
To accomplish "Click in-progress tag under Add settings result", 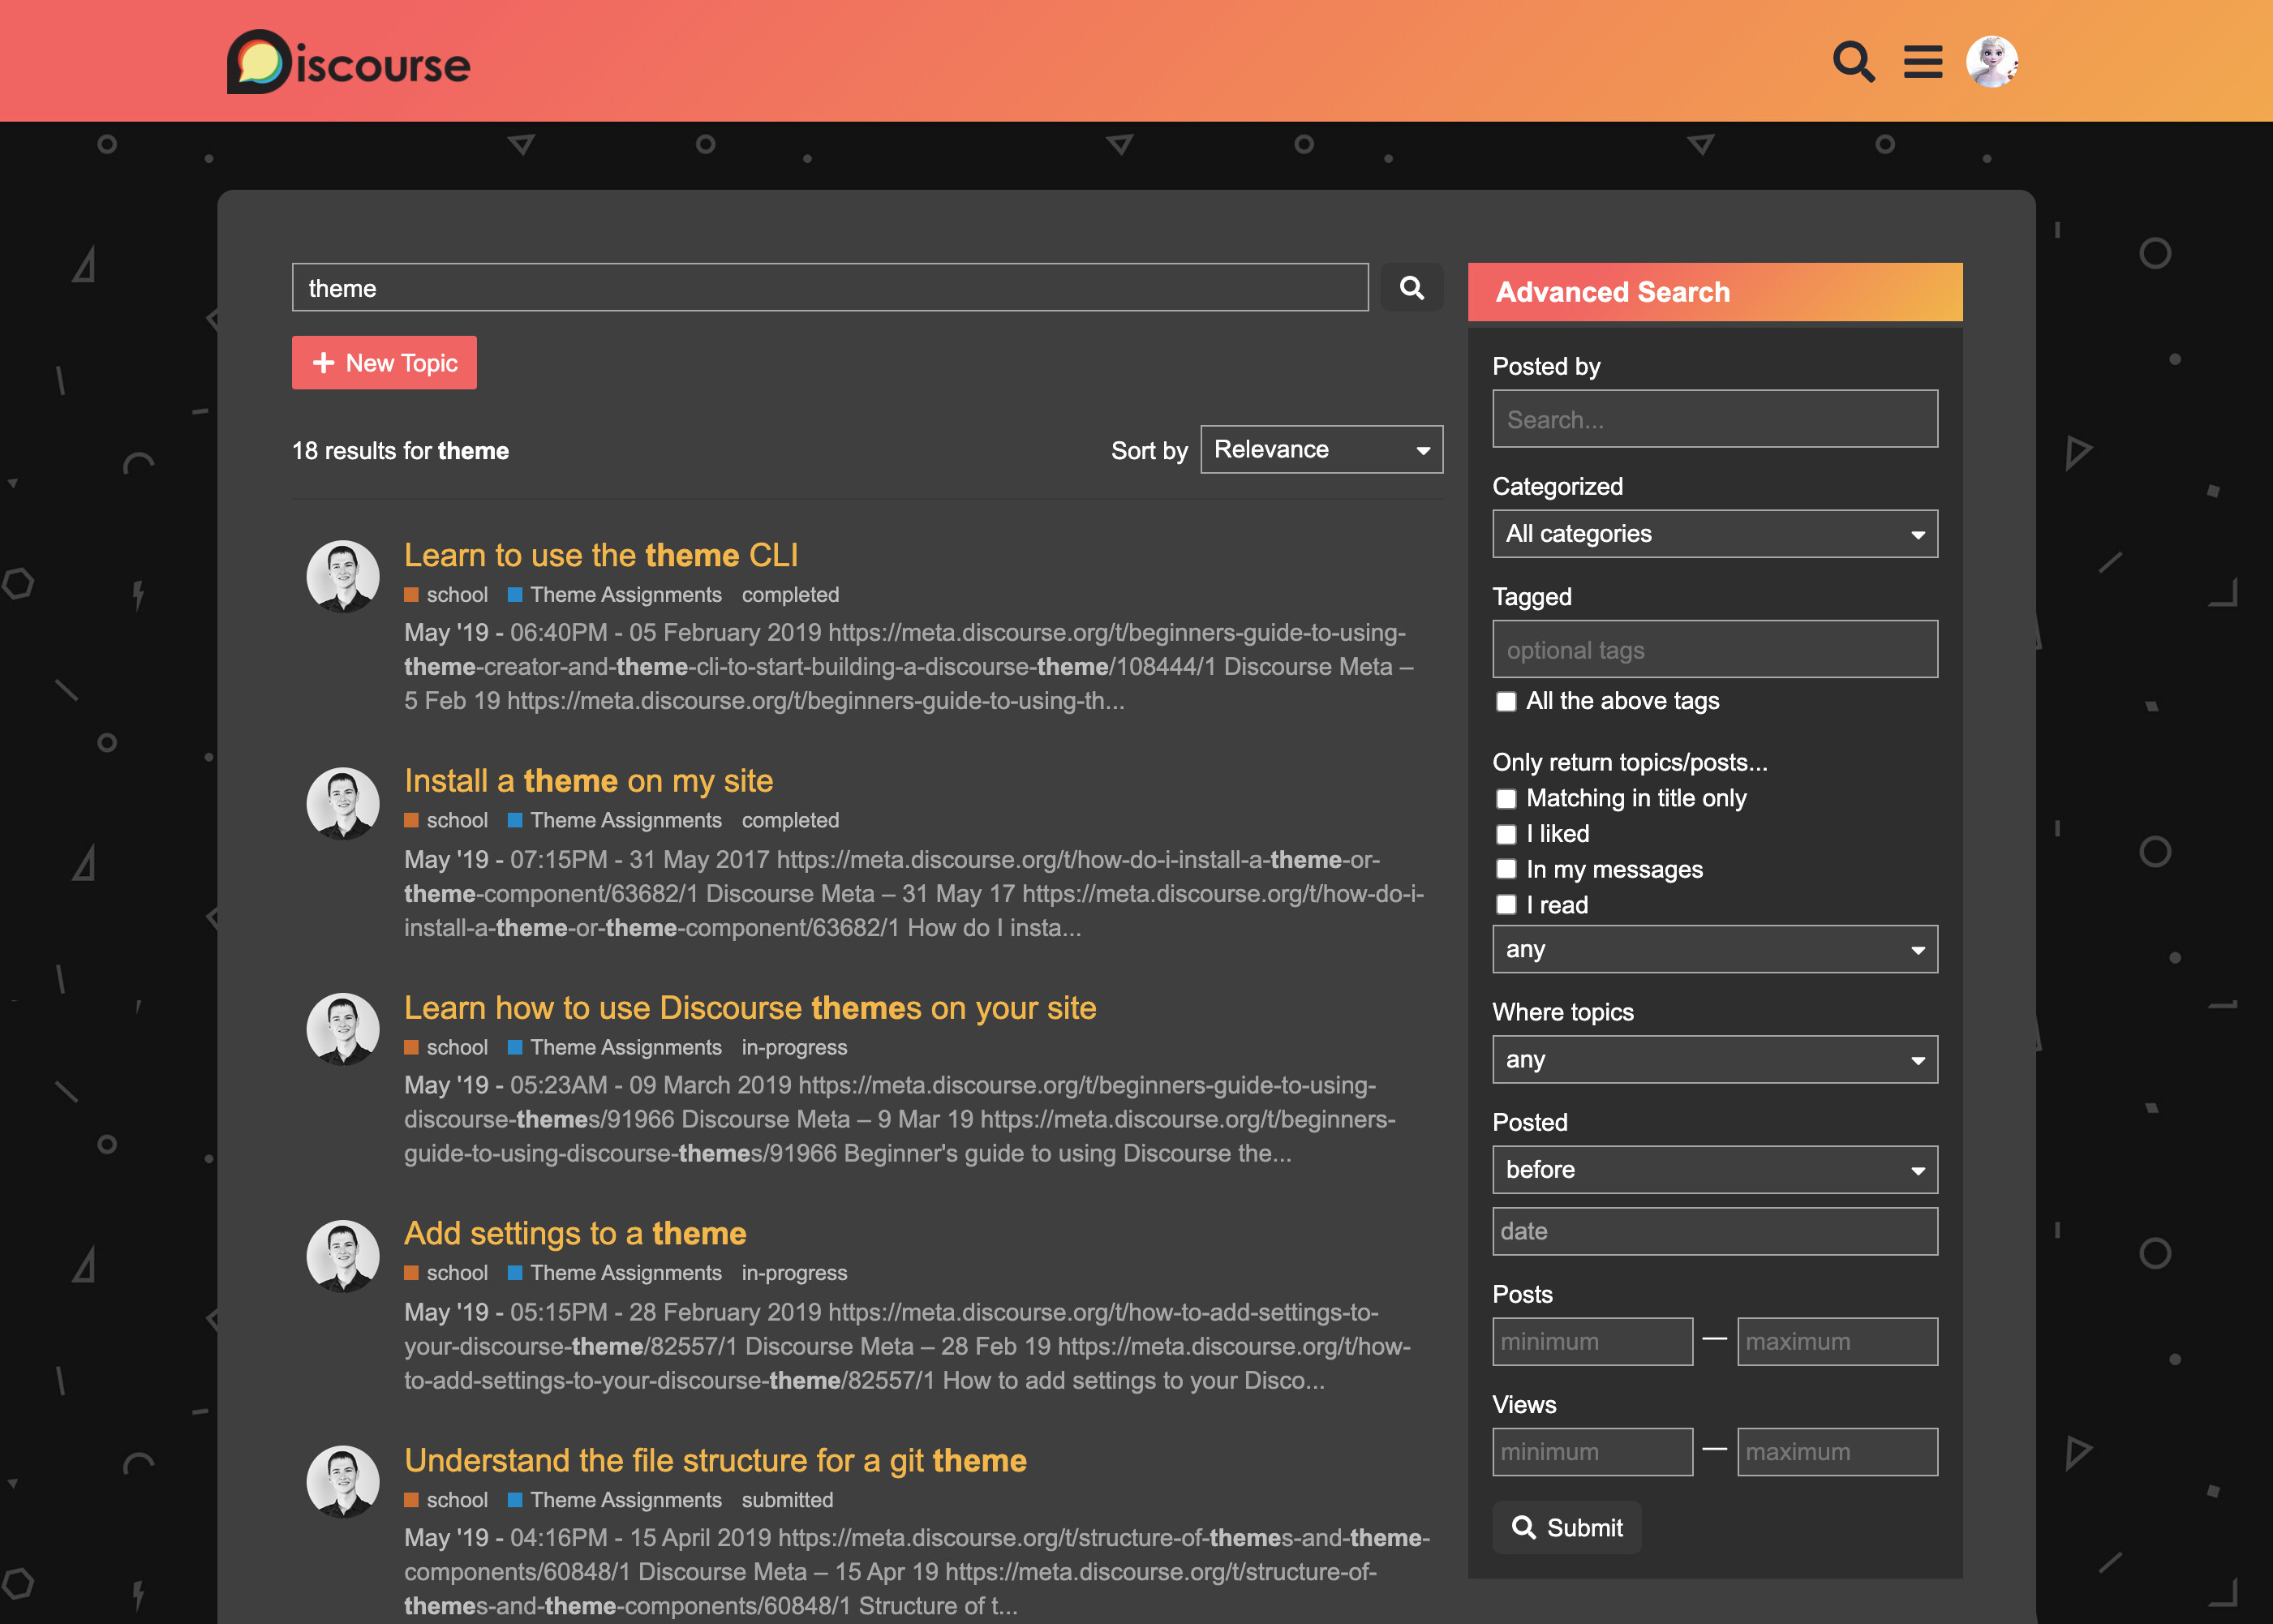I will [x=794, y=1273].
